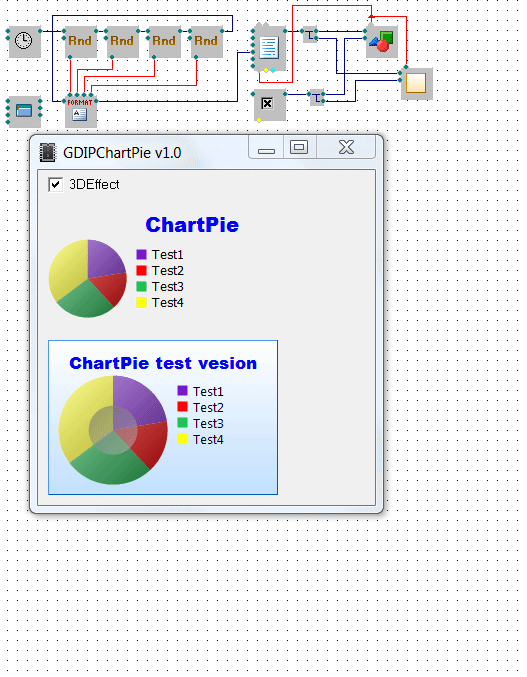Click the first Rnd random node

(81, 41)
